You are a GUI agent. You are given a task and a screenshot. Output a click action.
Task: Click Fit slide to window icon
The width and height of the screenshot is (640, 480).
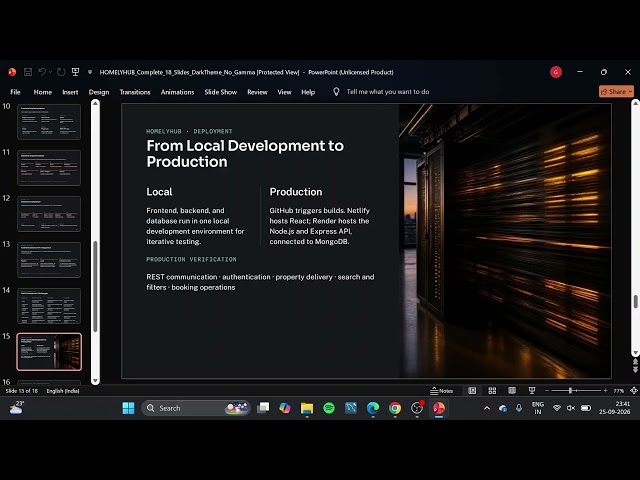tap(633, 391)
